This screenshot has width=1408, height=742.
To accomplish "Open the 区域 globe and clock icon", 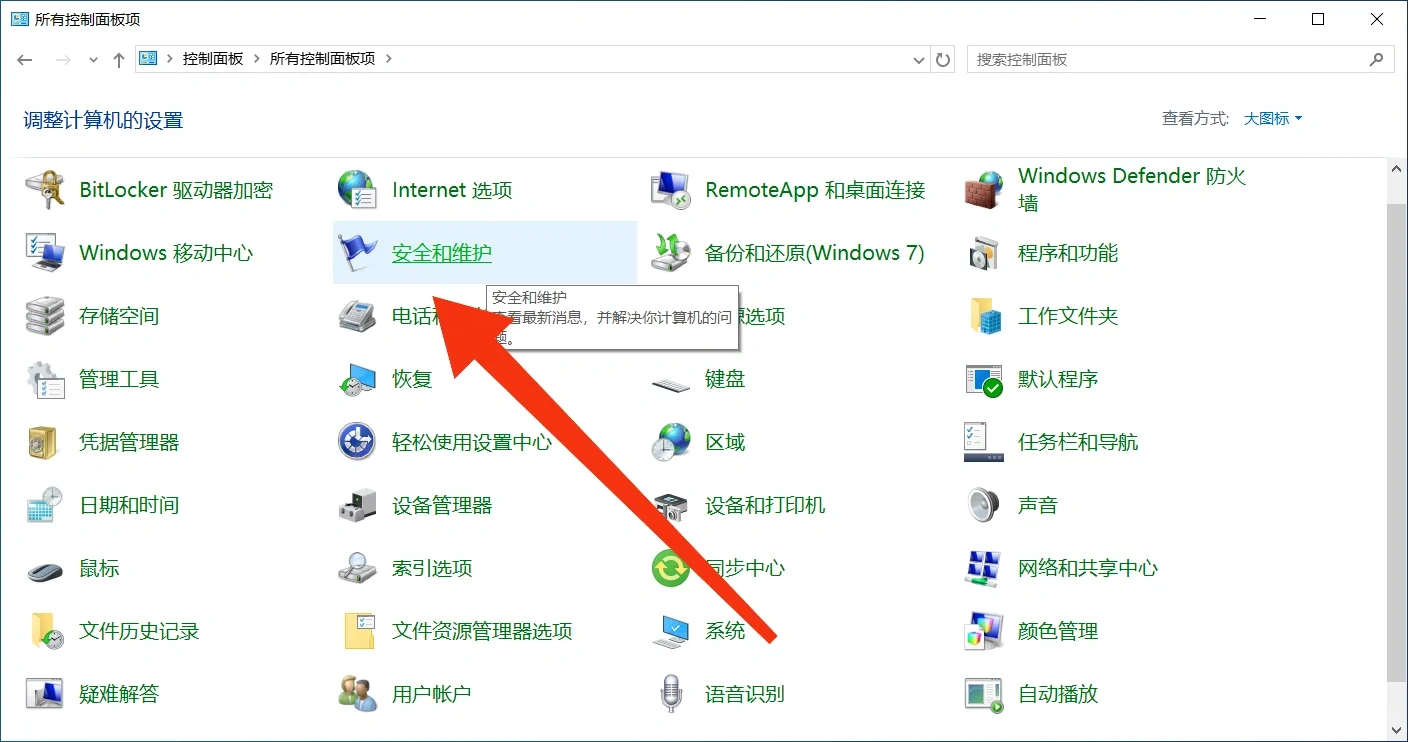I will [x=670, y=442].
